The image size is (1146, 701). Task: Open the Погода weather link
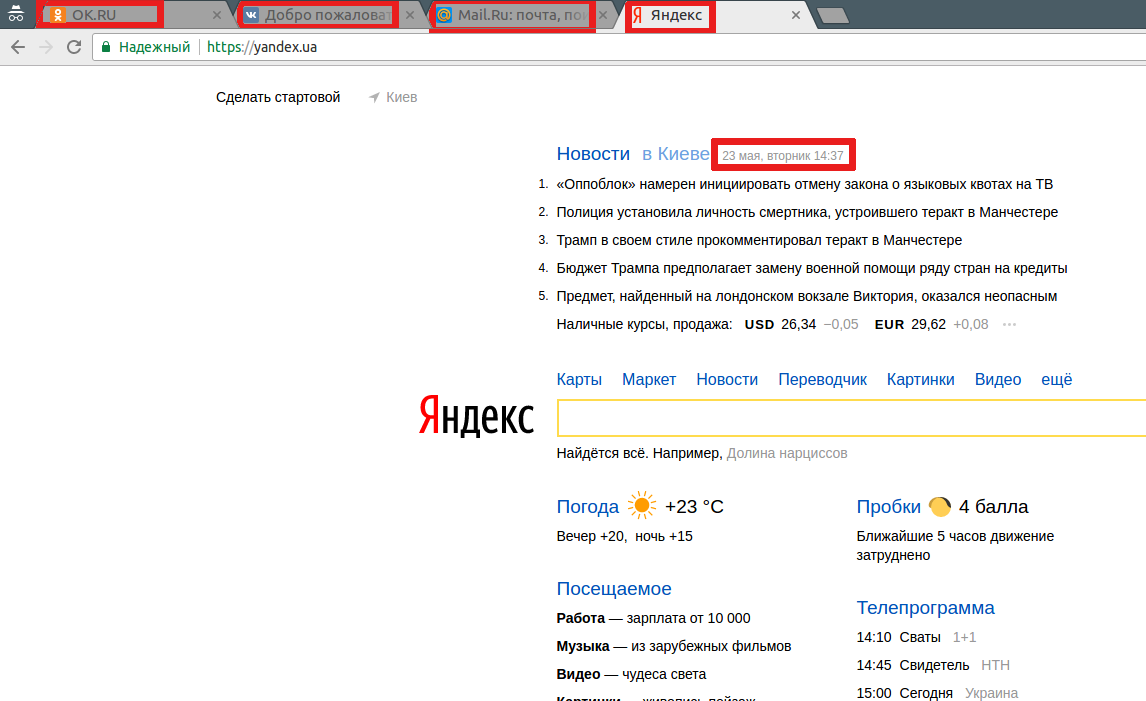pos(588,507)
